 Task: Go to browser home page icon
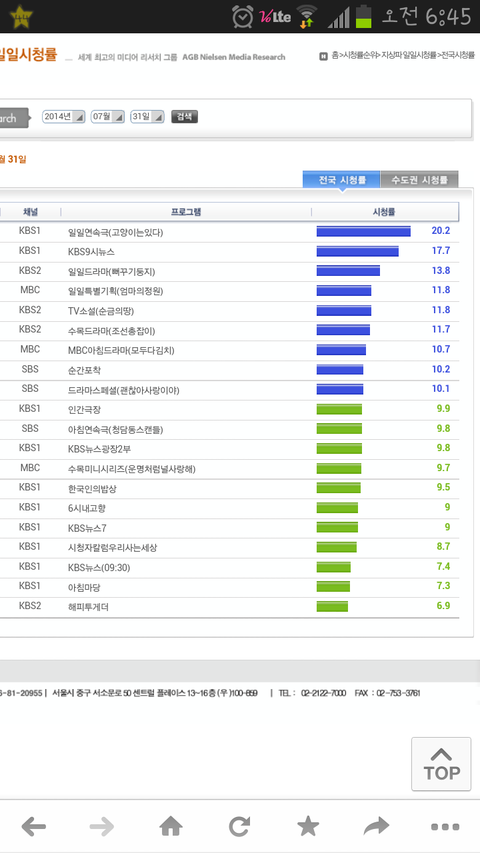click(171, 827)
